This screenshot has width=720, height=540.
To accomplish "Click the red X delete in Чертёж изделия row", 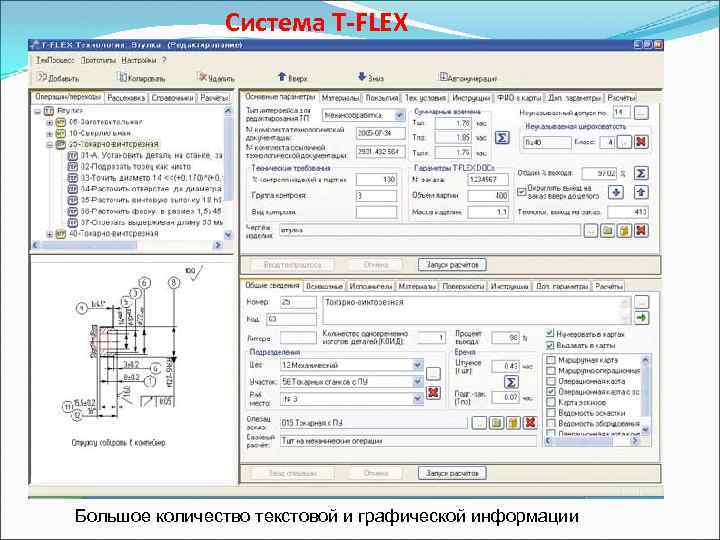I will (x=641, y=230).
